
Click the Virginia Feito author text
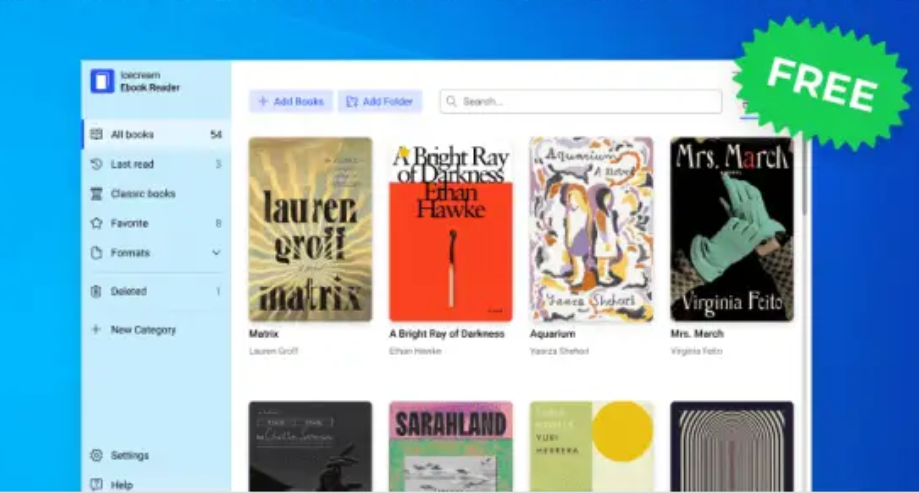click(x=696, y=351)
